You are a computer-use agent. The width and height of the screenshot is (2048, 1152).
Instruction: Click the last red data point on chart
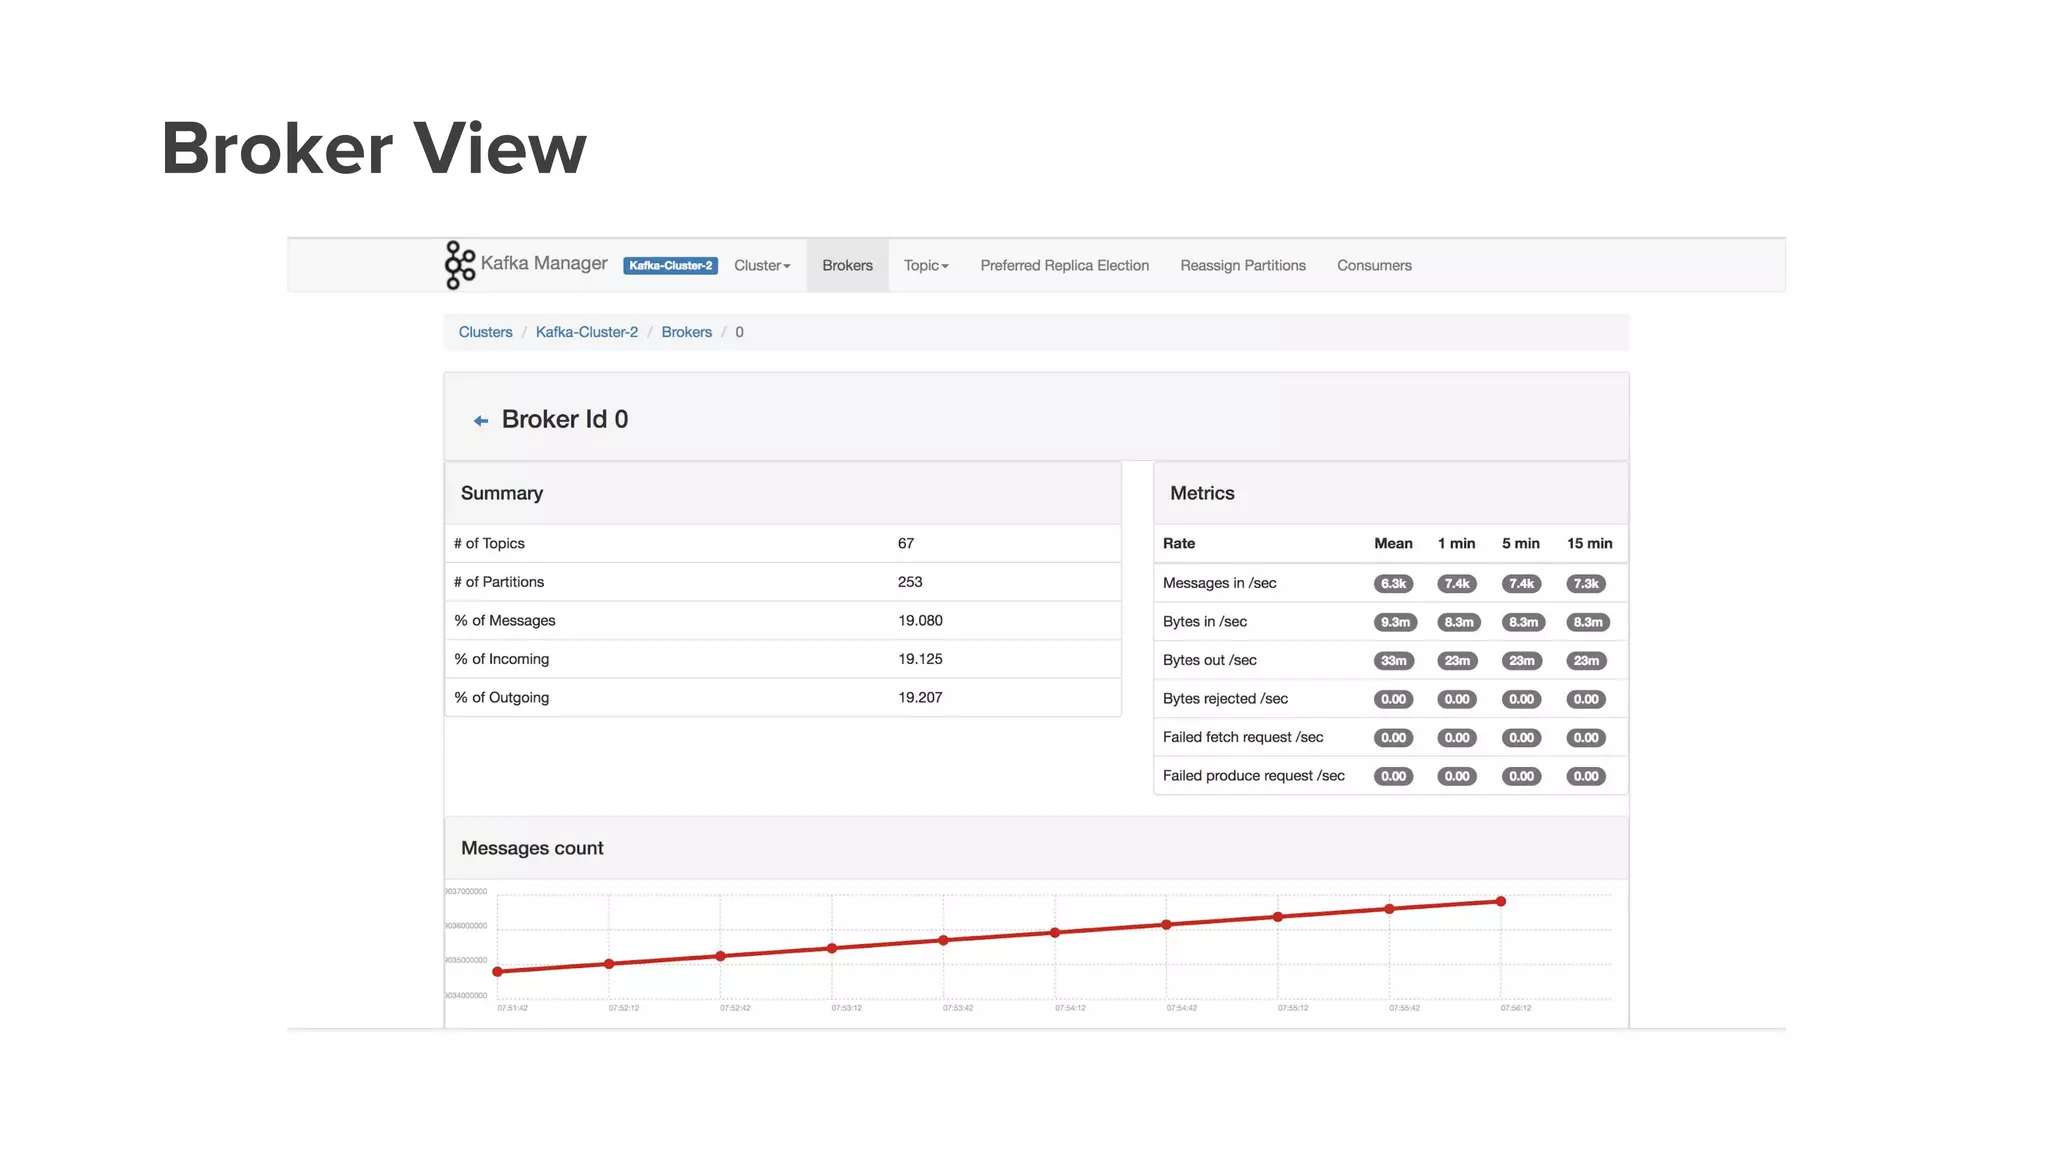[1500, 902]
